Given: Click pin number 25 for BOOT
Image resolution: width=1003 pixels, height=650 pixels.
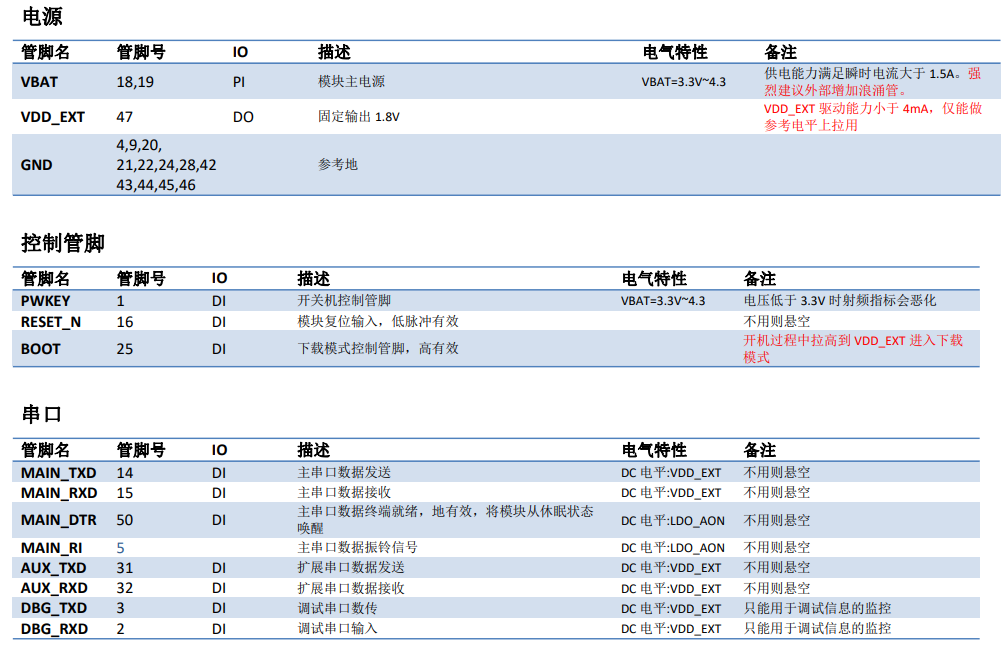Looking at the screenshot, I should coord(125,349).
